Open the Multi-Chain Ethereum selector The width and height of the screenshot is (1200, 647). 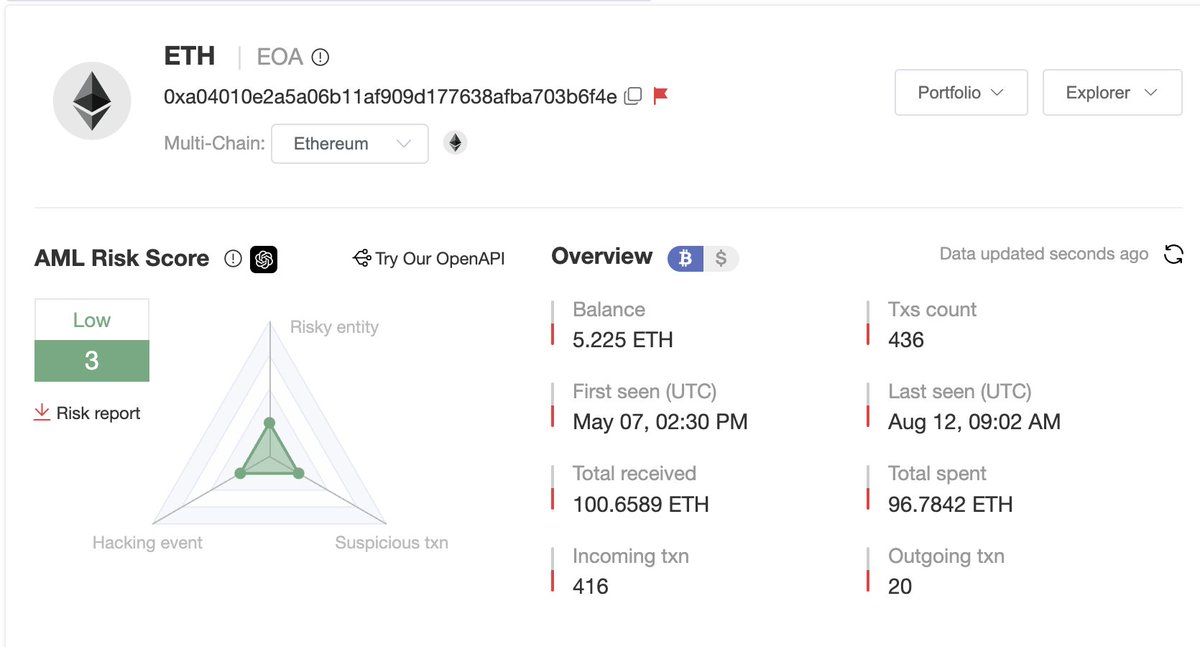[350, 143]
